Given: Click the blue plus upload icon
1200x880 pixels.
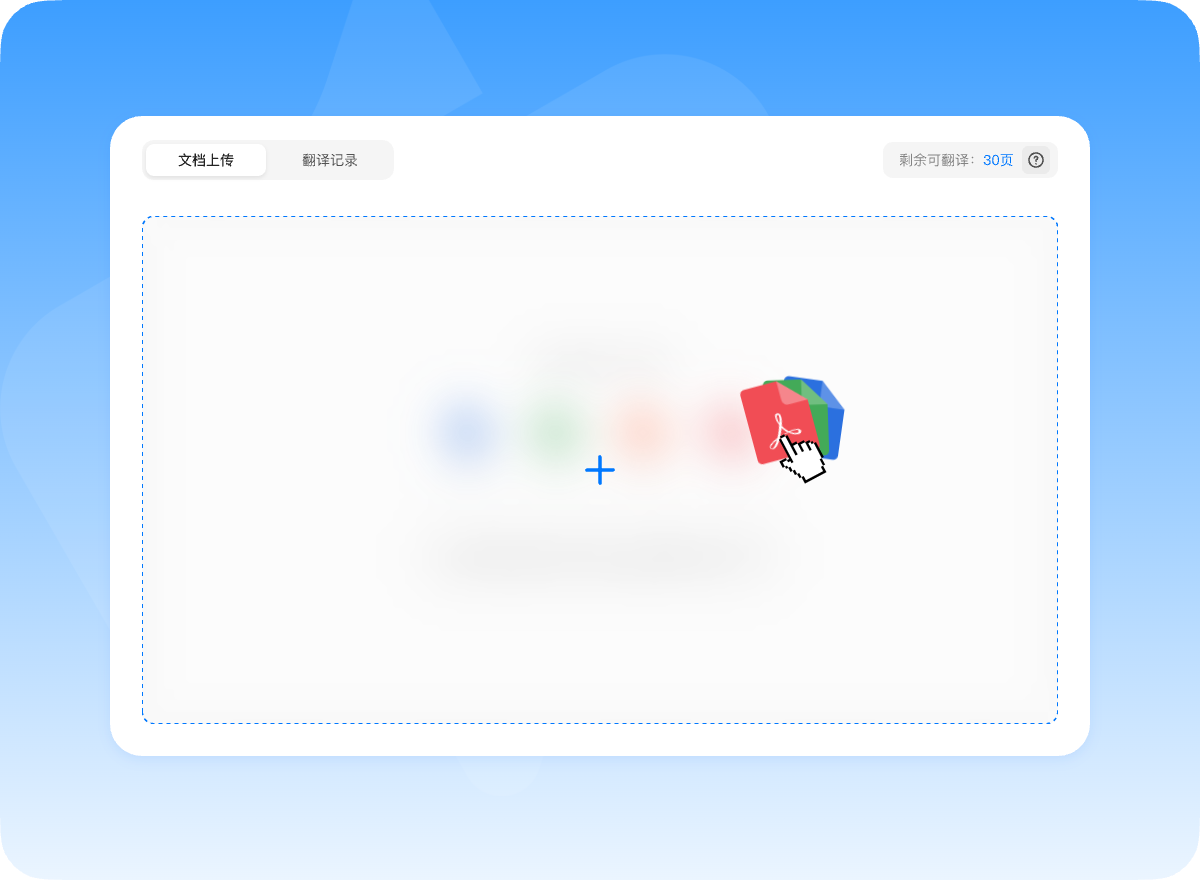Looking at the screenshot, I should pyautogui.click(x=600, y=470).
